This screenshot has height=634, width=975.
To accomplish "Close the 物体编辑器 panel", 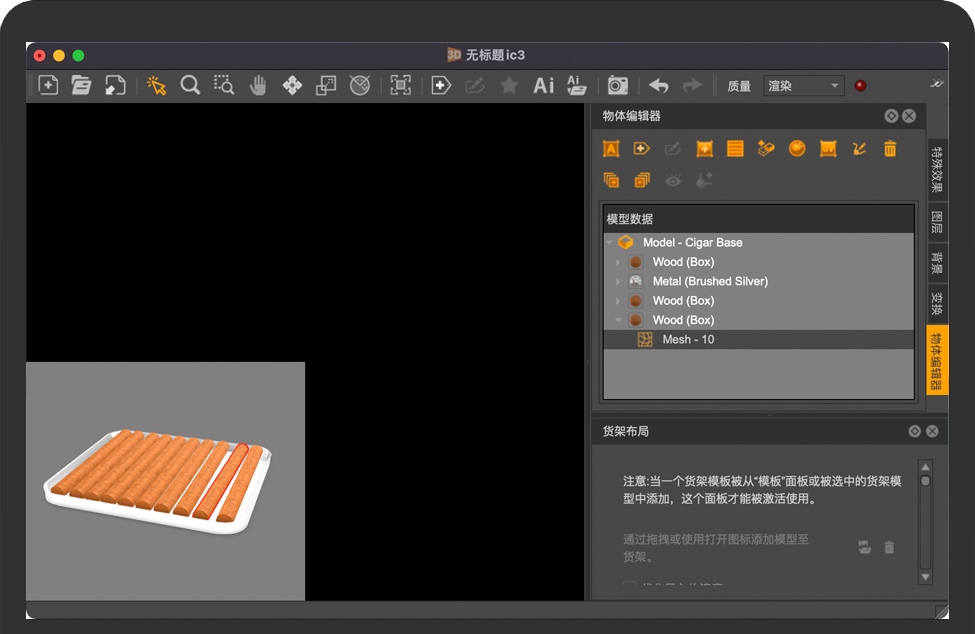I will (909, 116).
